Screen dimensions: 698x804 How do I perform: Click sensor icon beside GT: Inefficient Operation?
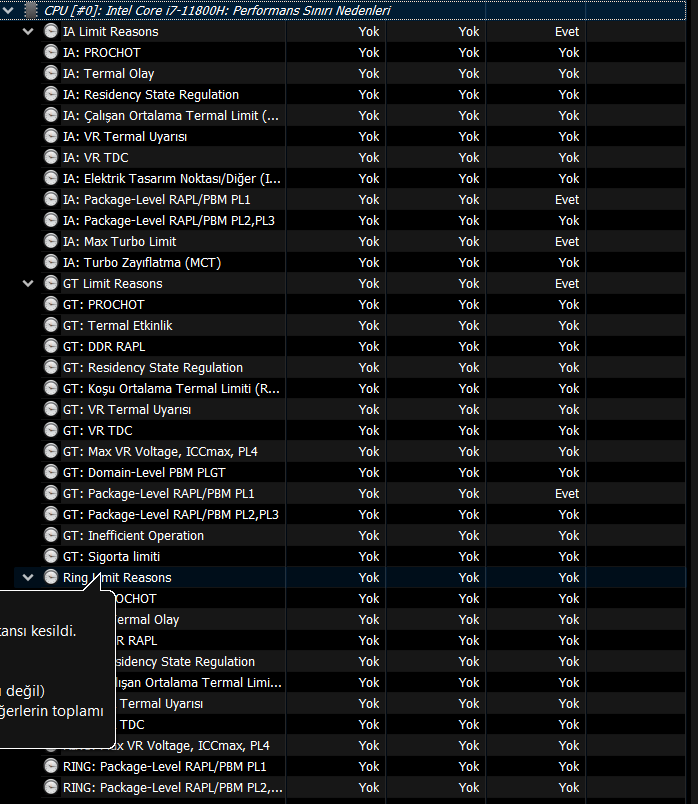point(51,536)
